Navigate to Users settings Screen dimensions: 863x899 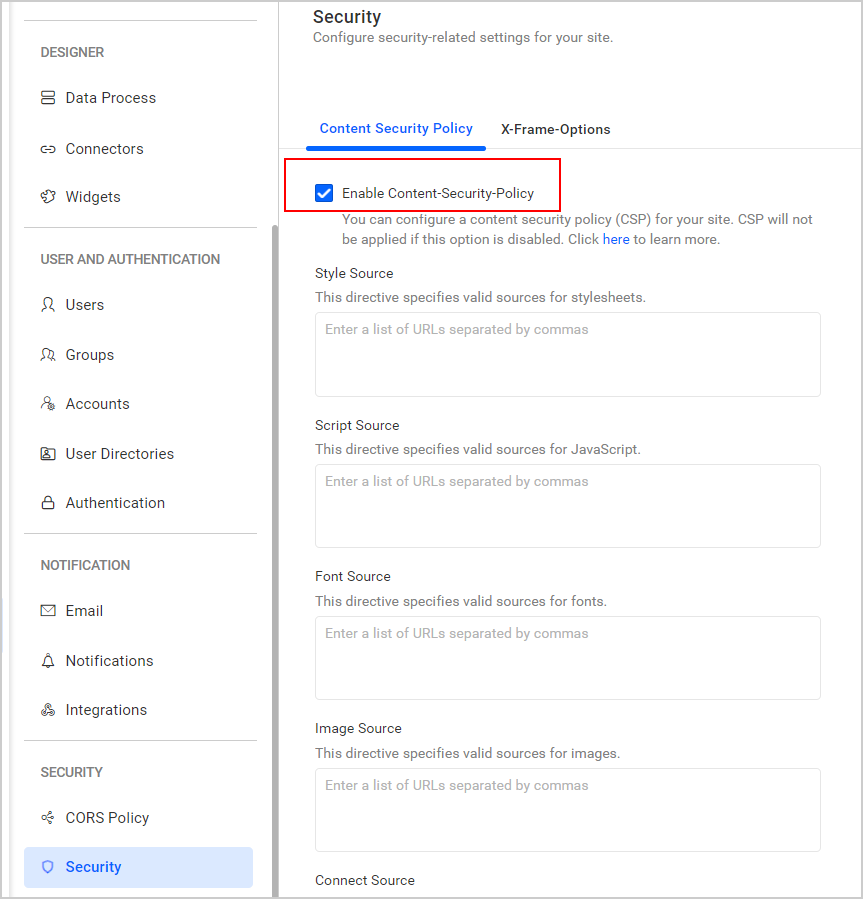pos(83,304)
